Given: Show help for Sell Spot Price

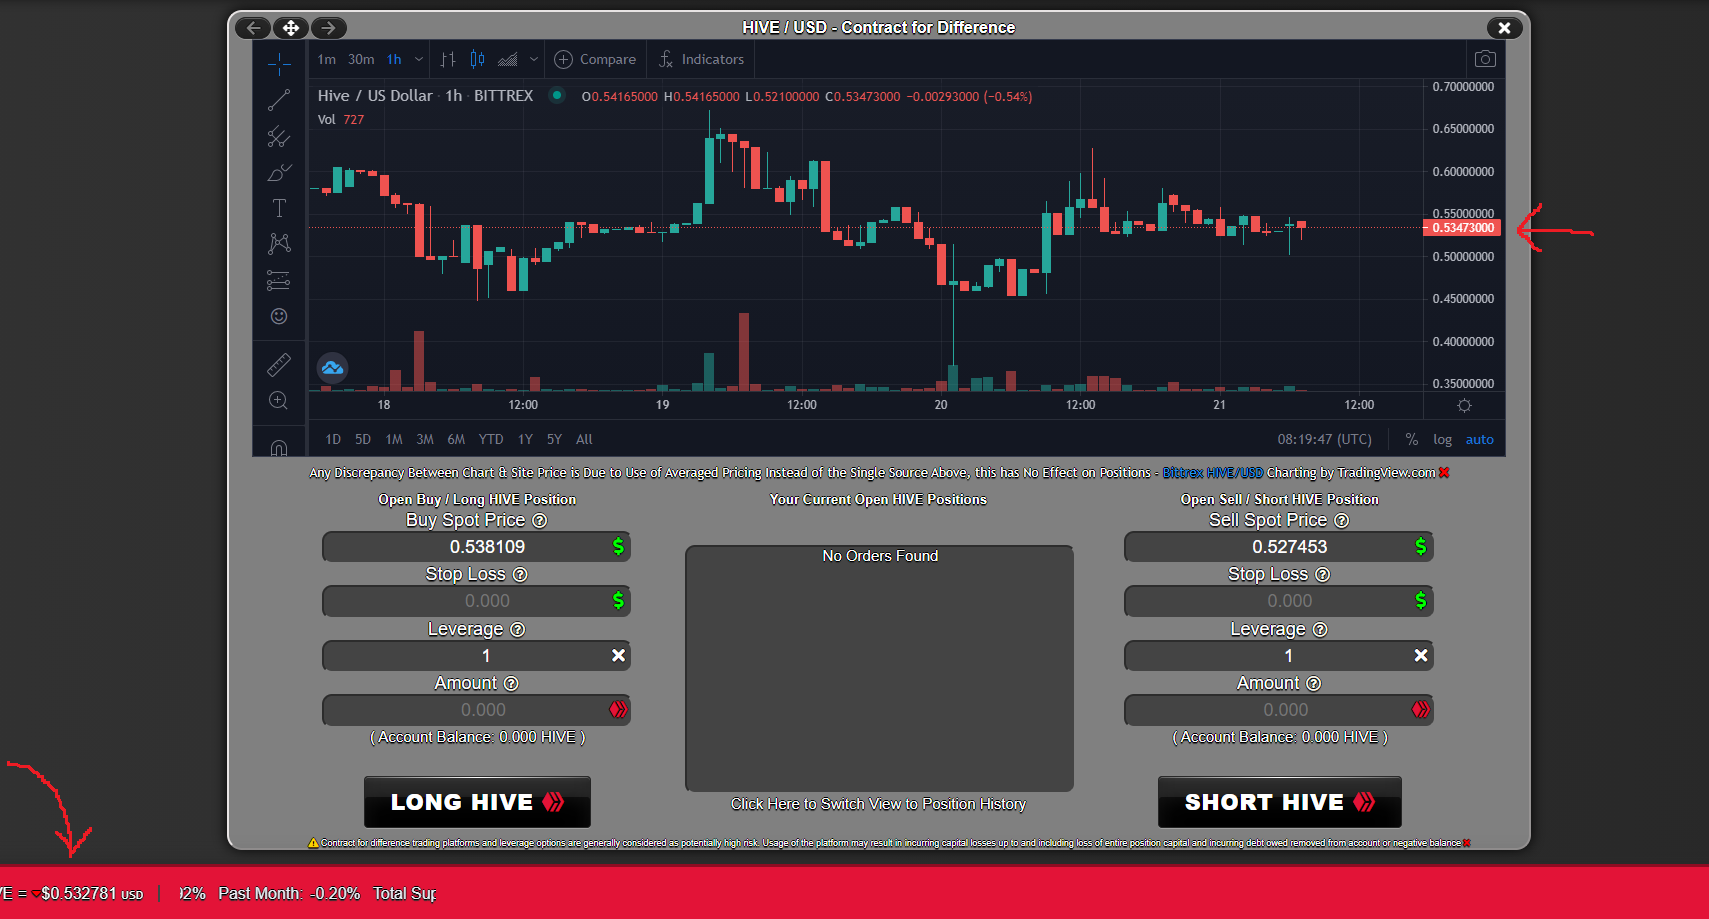Looking at the screenshot, I should pyautogui.click(x=1341, y=520).
